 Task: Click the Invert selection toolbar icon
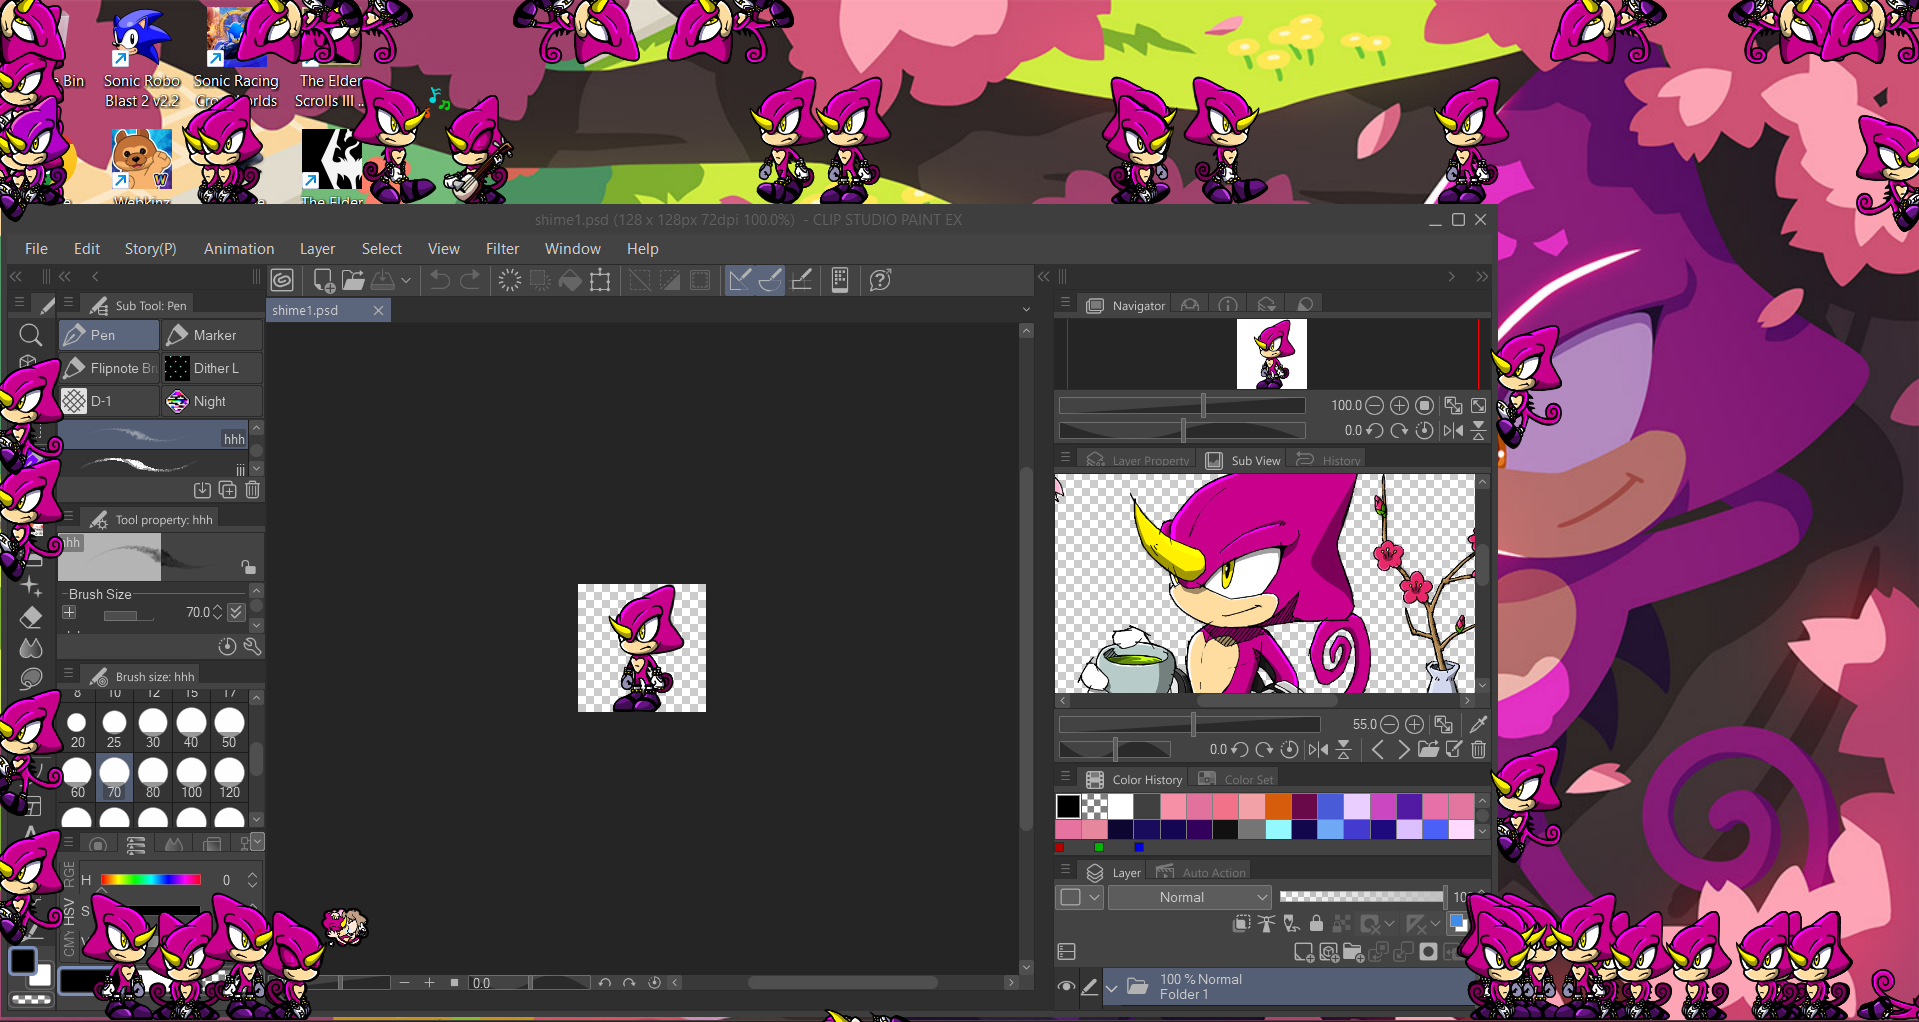pos(669,281)
